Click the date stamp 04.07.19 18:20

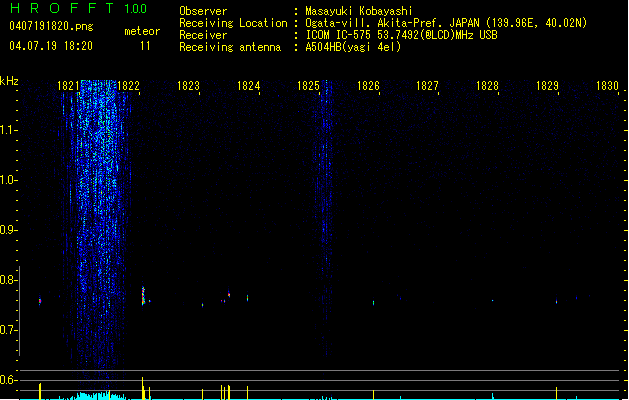(x=51, y=46)
